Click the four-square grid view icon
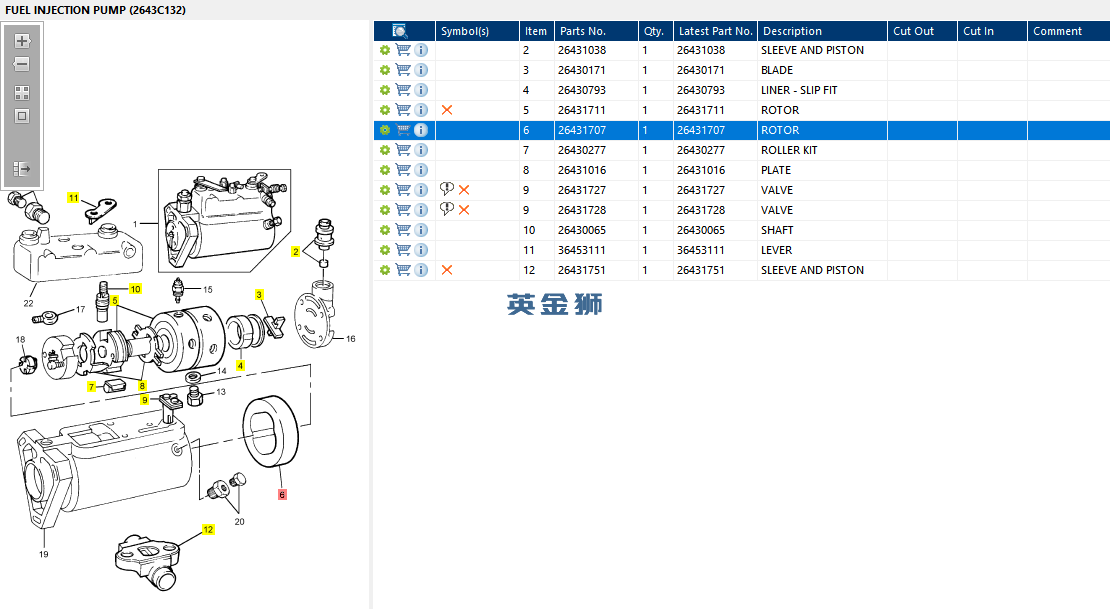 pos(22,93)
